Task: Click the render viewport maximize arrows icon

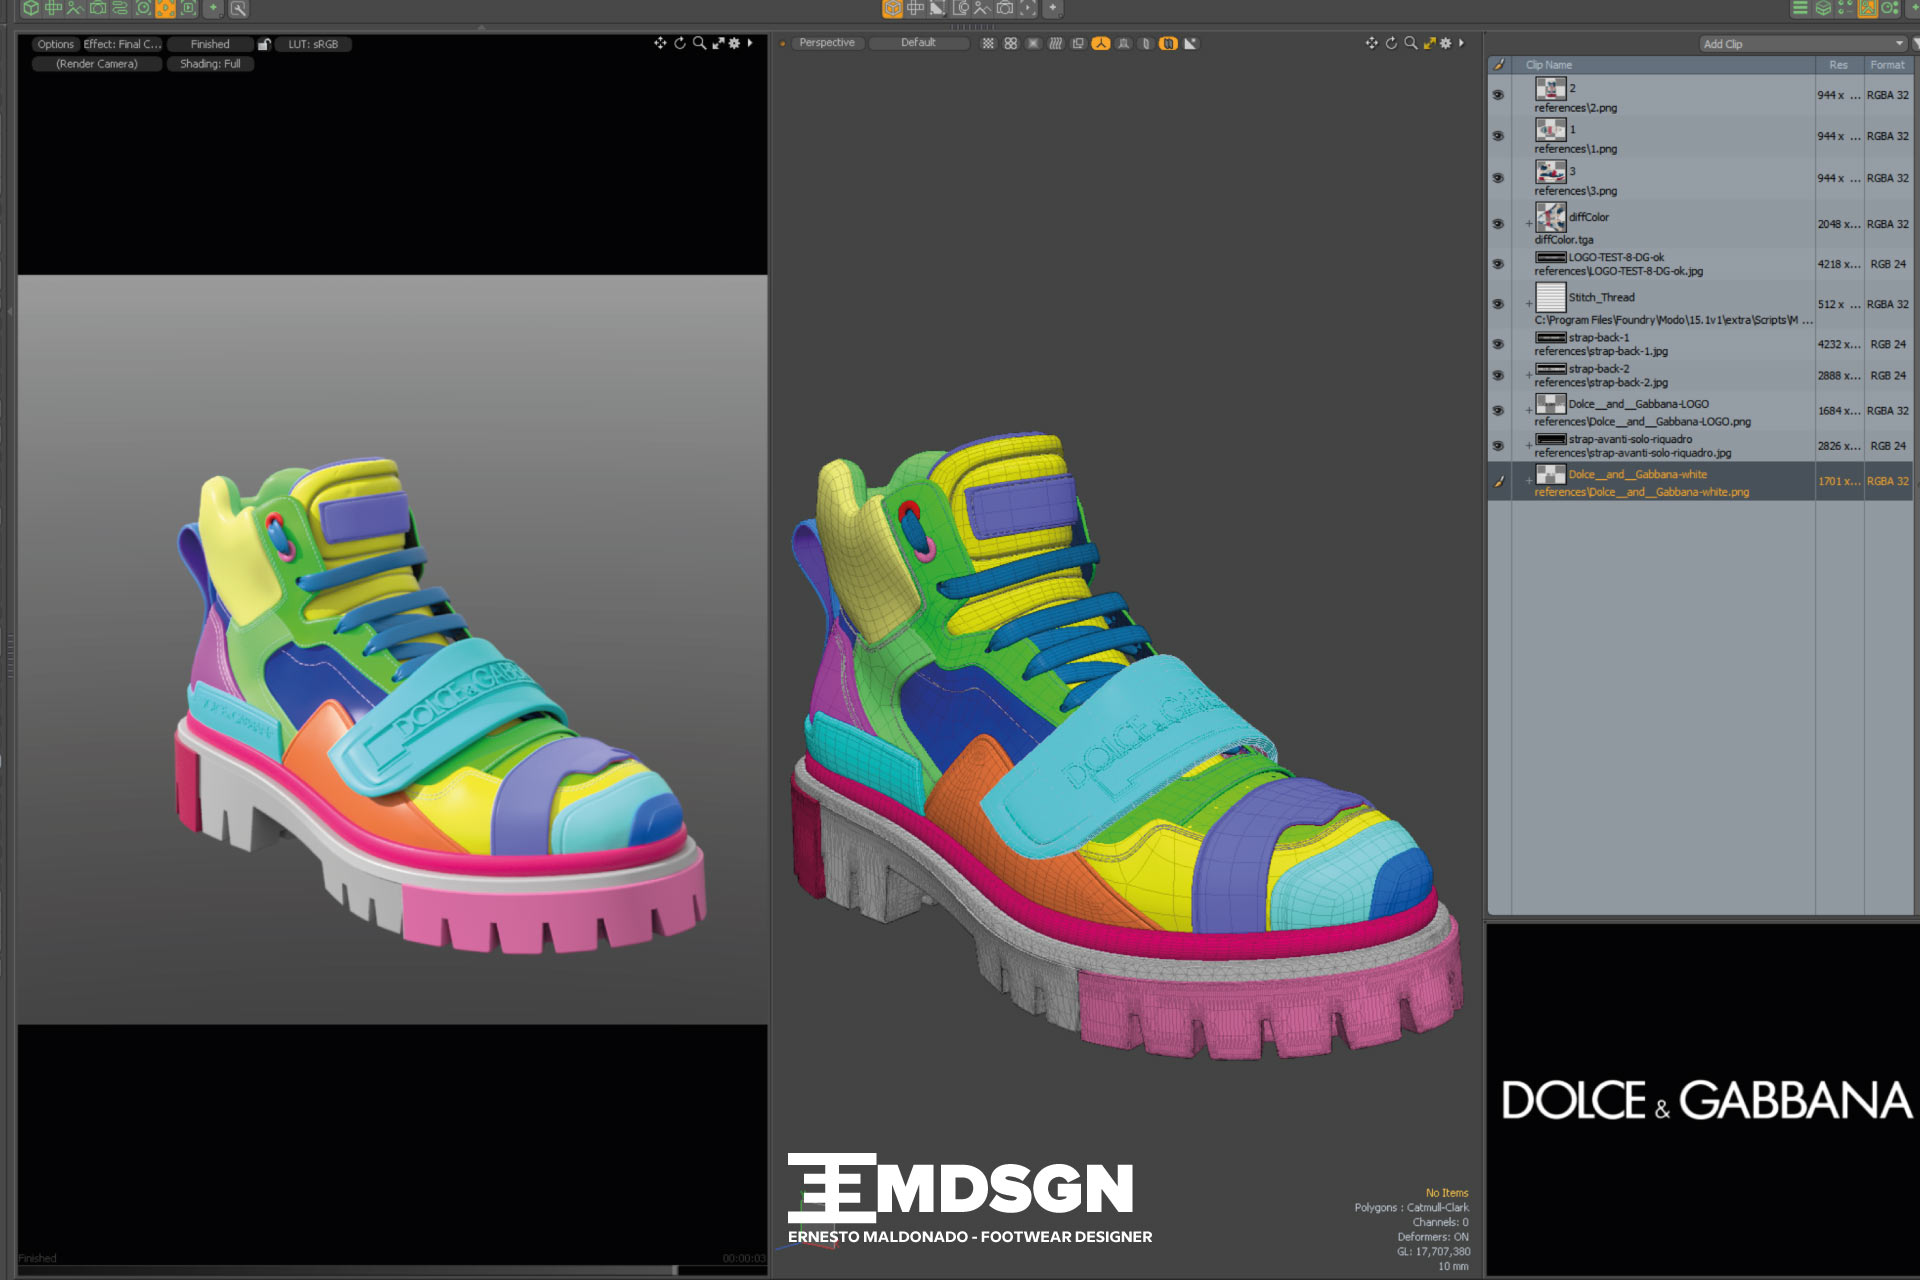Action: tap(718, 43)
